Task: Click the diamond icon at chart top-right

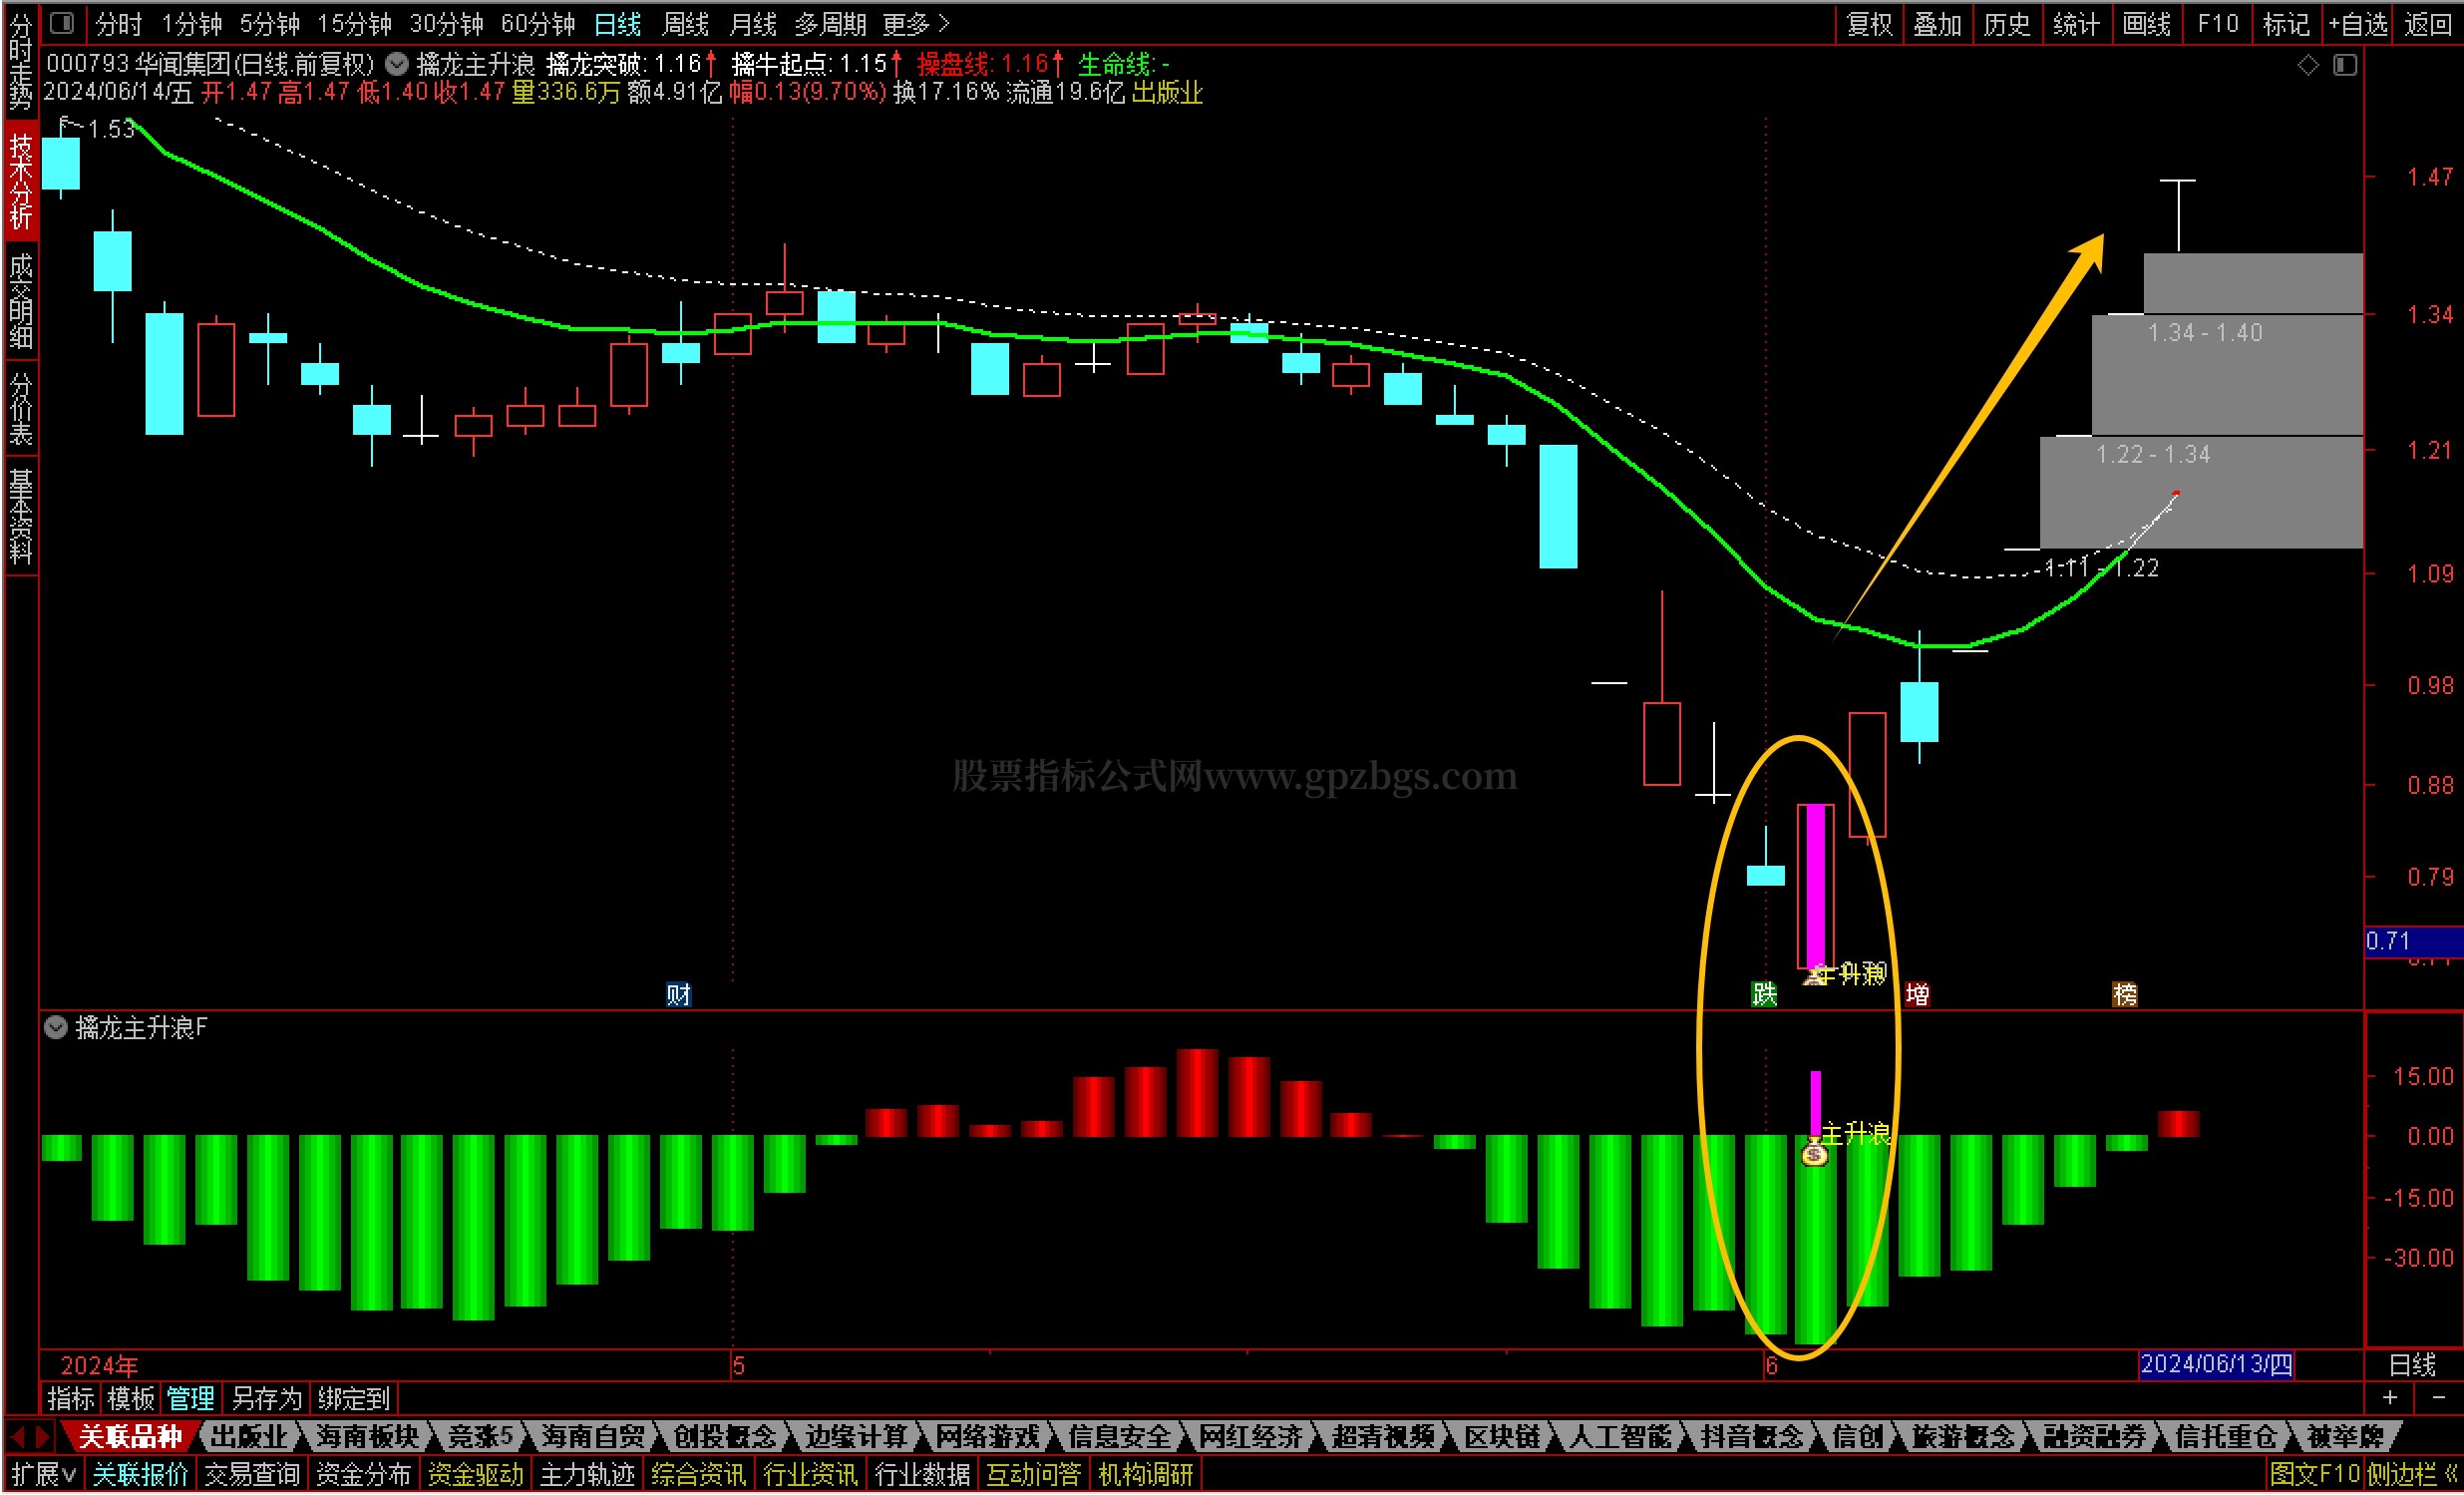Action: pos(2309,66)
